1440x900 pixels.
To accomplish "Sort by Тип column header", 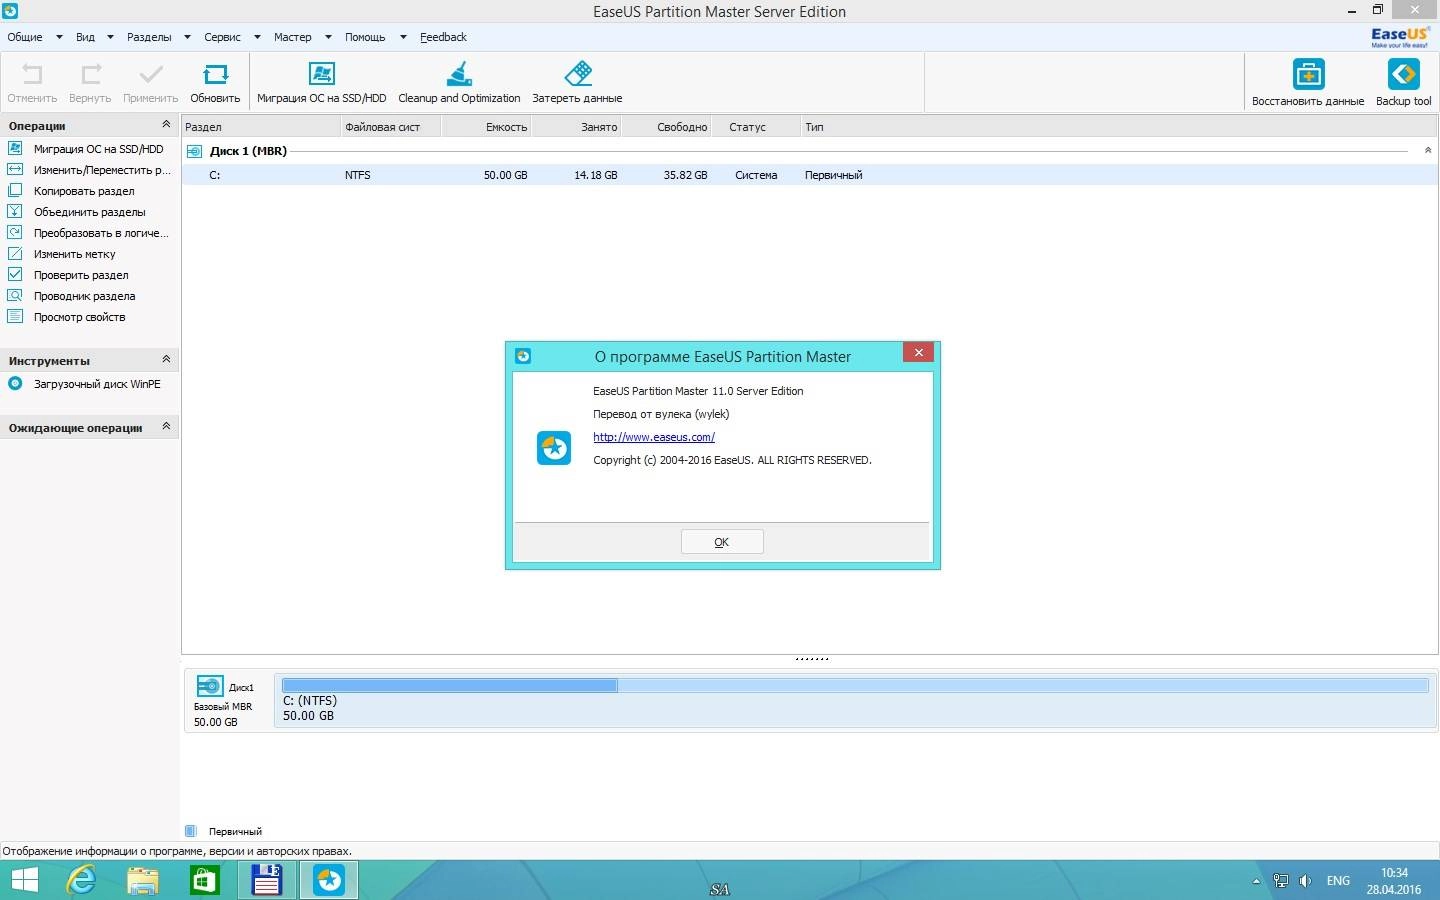I will tap(1119, 127).
